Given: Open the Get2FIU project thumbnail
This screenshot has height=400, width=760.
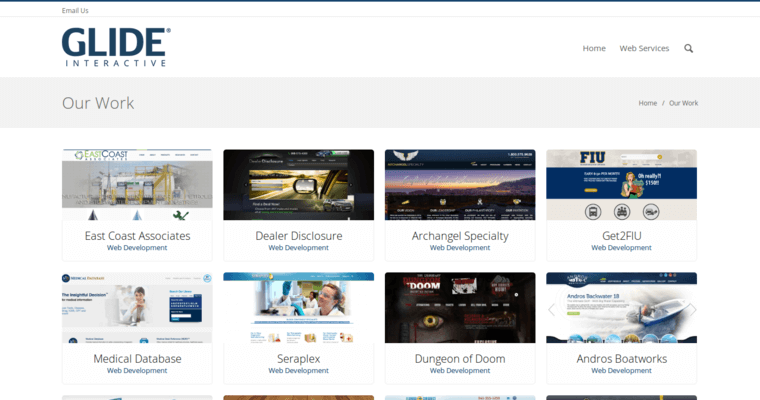Looking at the screenshot, I should point(621,185).
